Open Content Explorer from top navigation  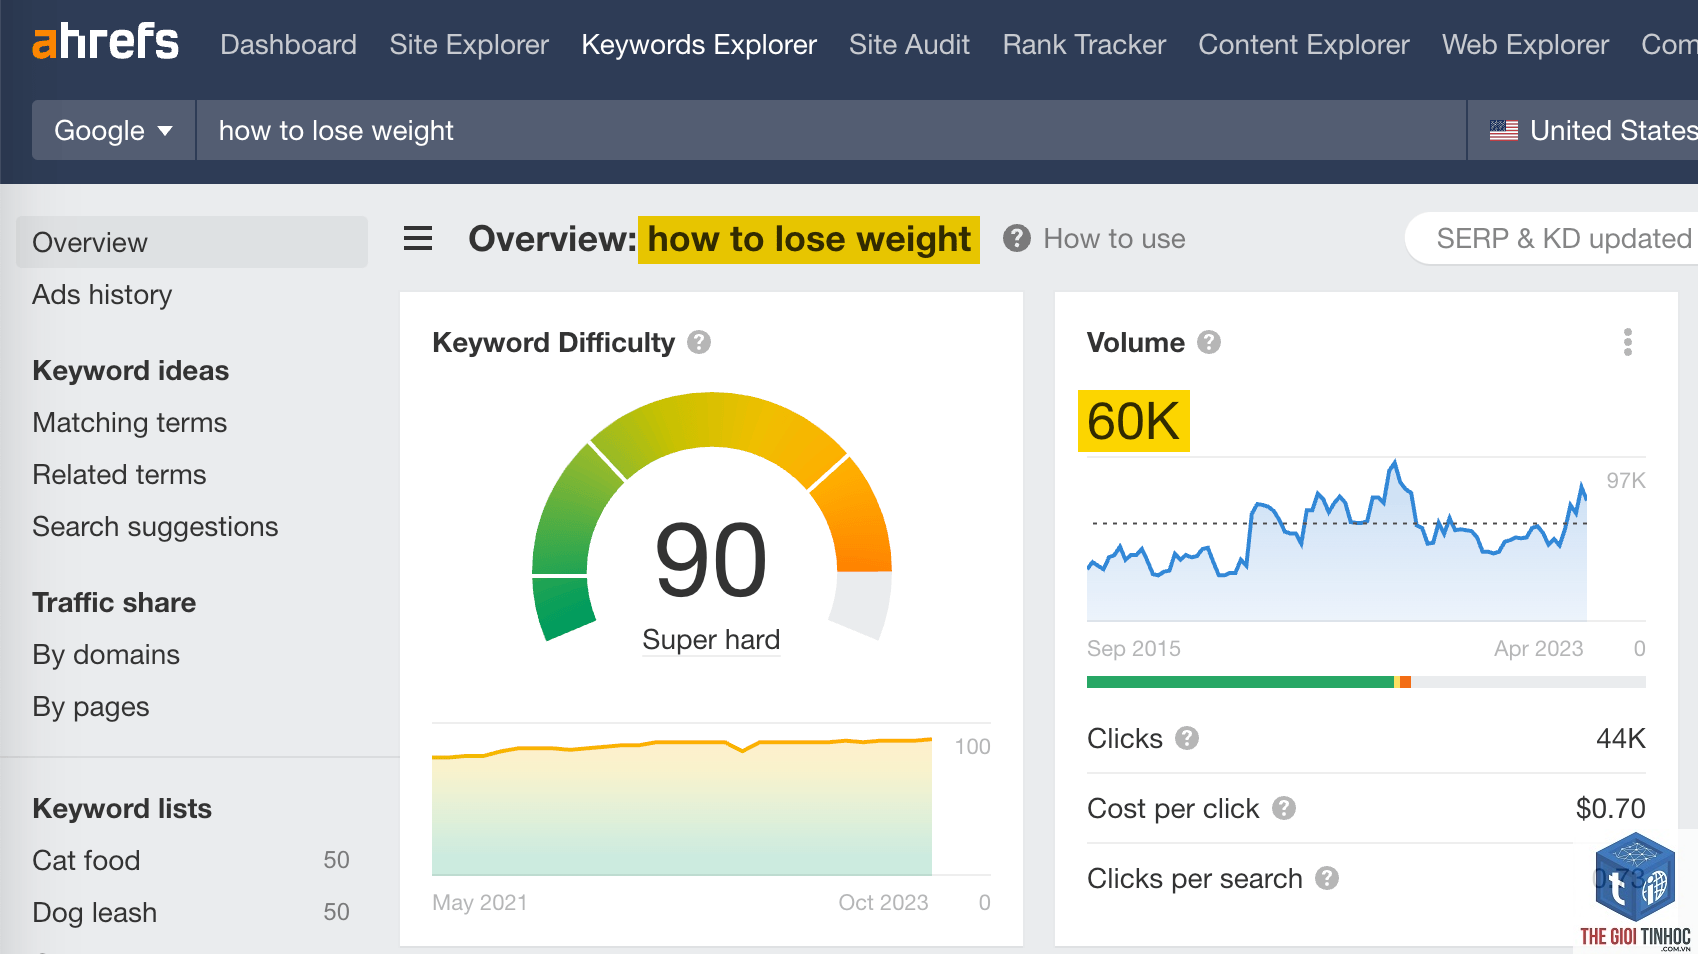(x=1303, y=44)
